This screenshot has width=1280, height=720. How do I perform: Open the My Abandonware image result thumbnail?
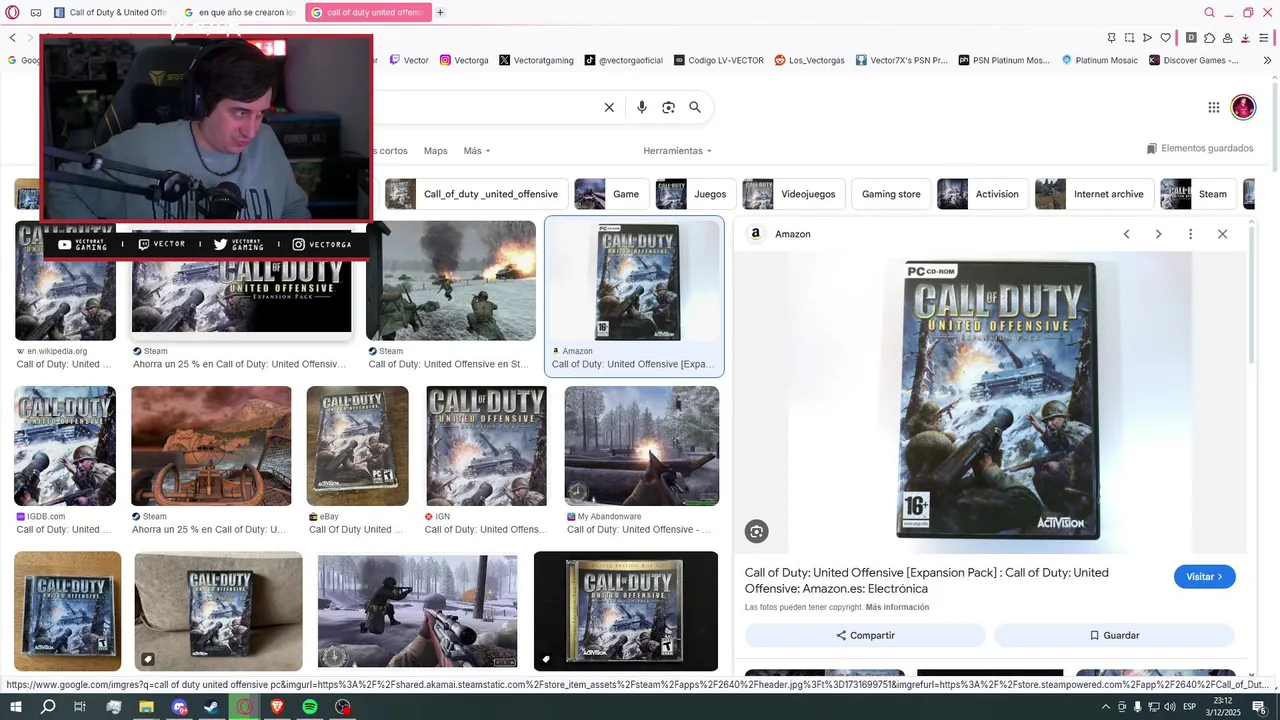pos(642,446)
